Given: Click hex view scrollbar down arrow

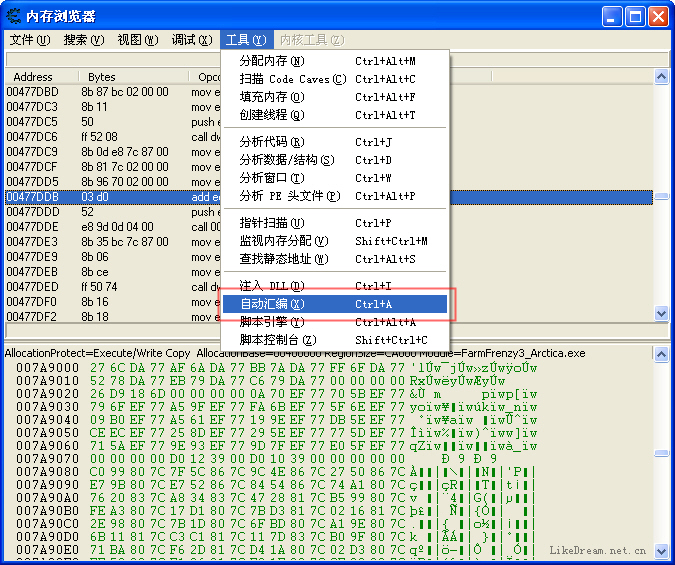Looking at the screenshot, I should tap(662, 550).
